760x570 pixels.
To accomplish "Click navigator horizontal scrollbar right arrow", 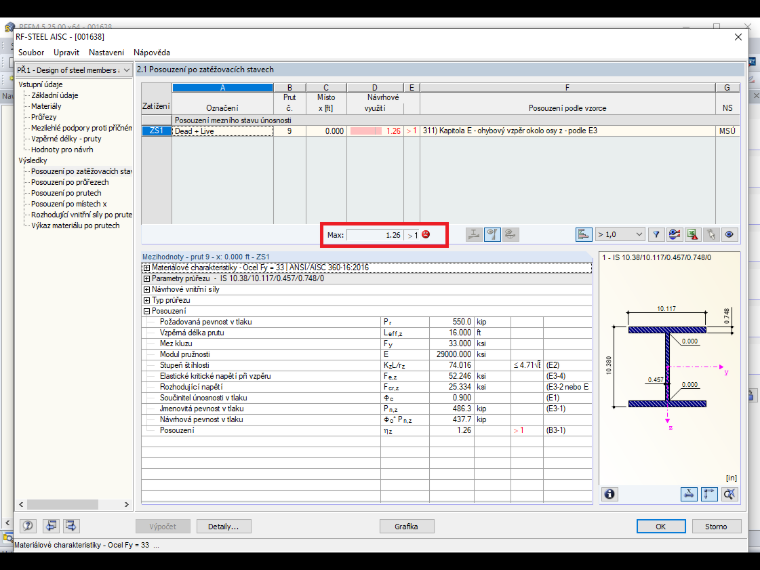I will click(127, 505).
